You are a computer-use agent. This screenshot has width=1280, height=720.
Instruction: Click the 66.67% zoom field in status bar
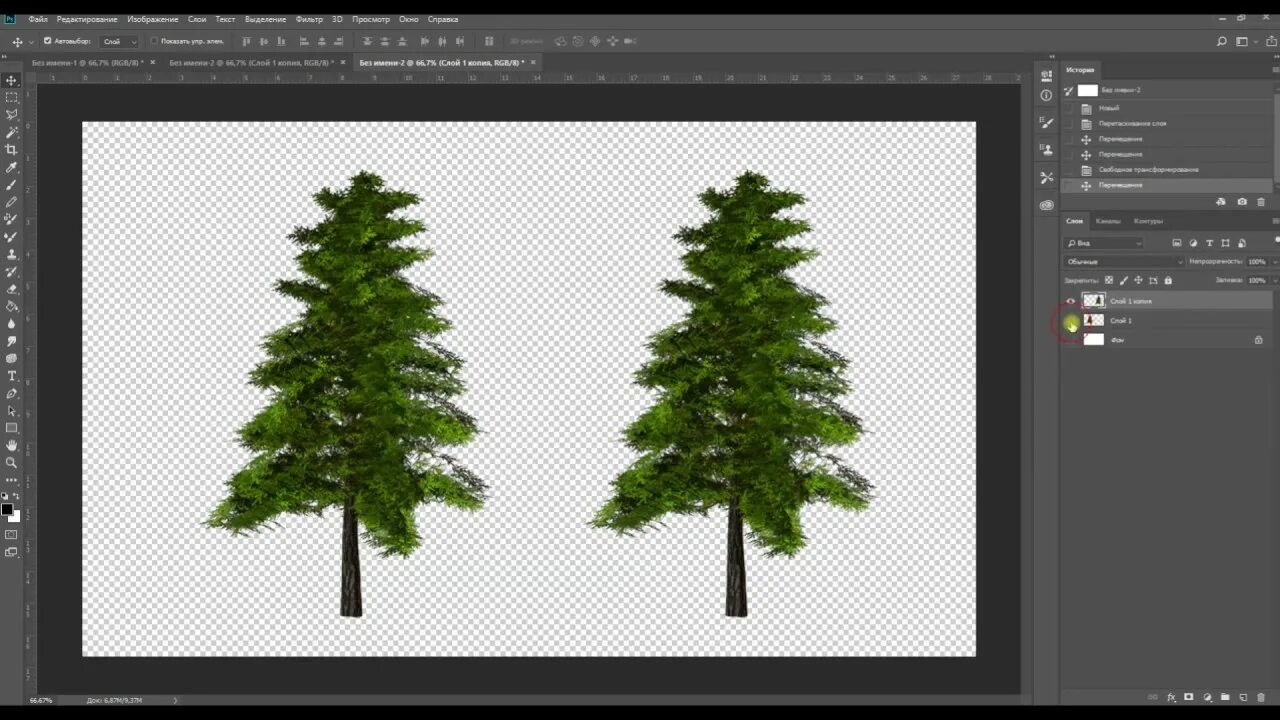(x=41, y=700)
